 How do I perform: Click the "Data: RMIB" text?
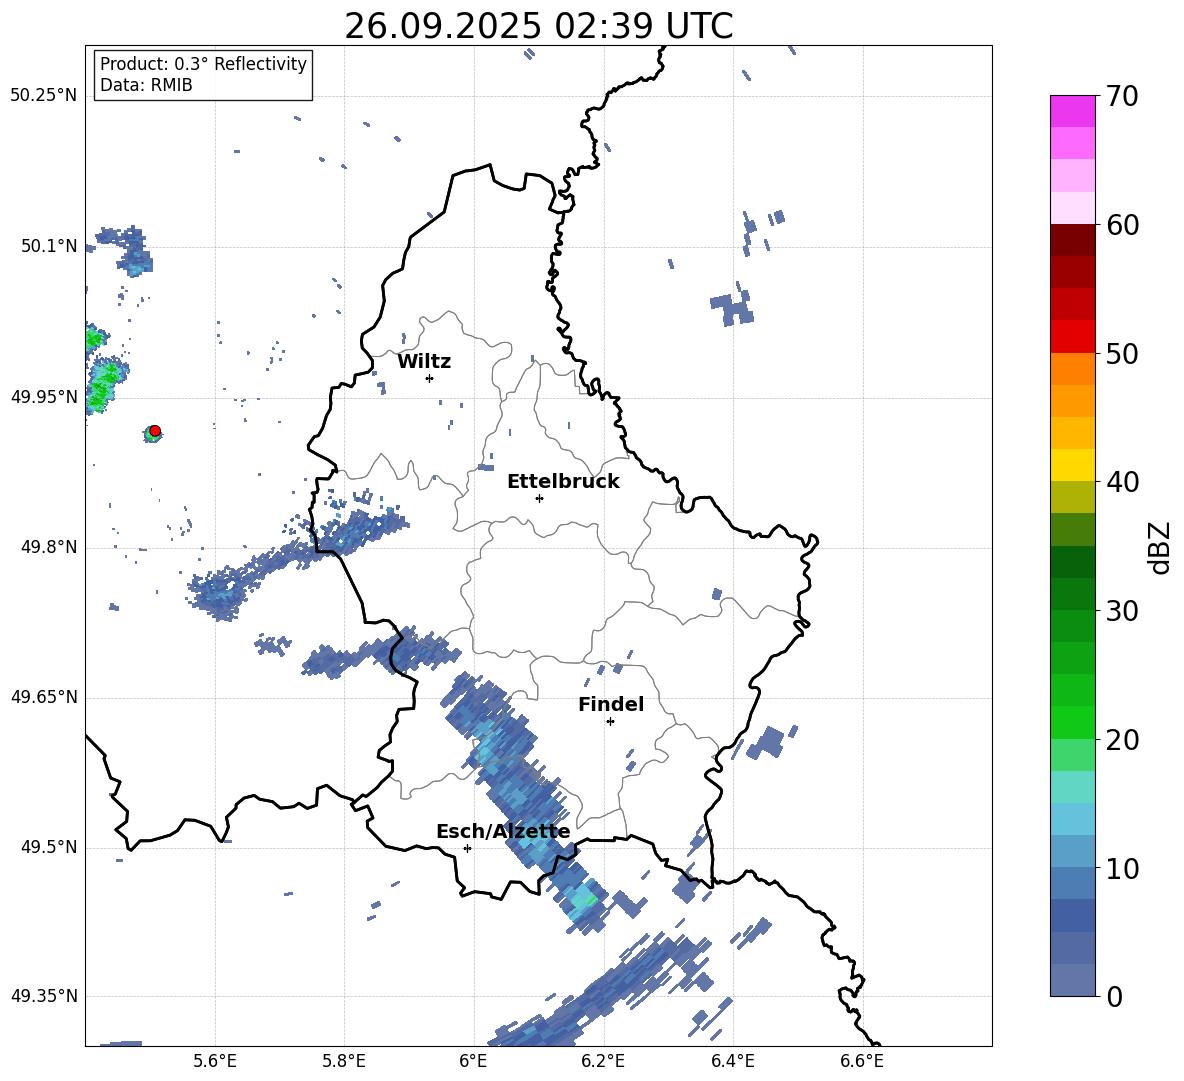(146, 85)
